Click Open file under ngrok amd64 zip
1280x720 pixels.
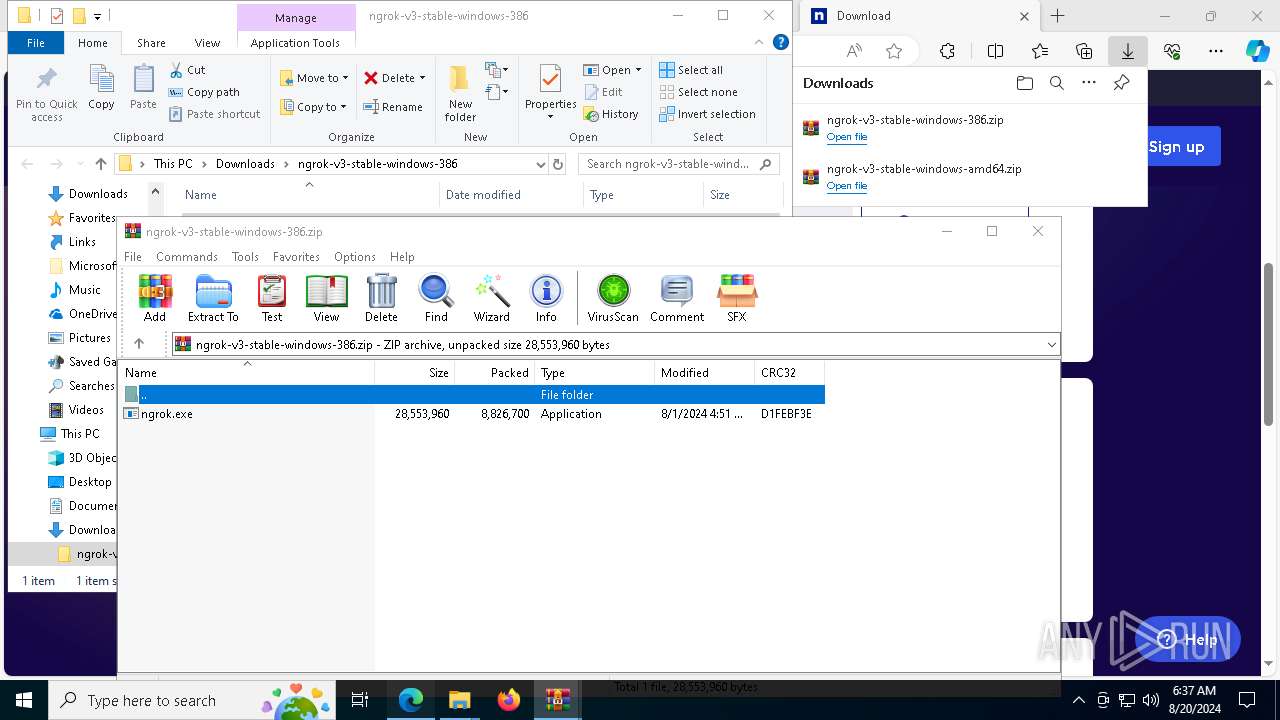[x=847, y=186]
